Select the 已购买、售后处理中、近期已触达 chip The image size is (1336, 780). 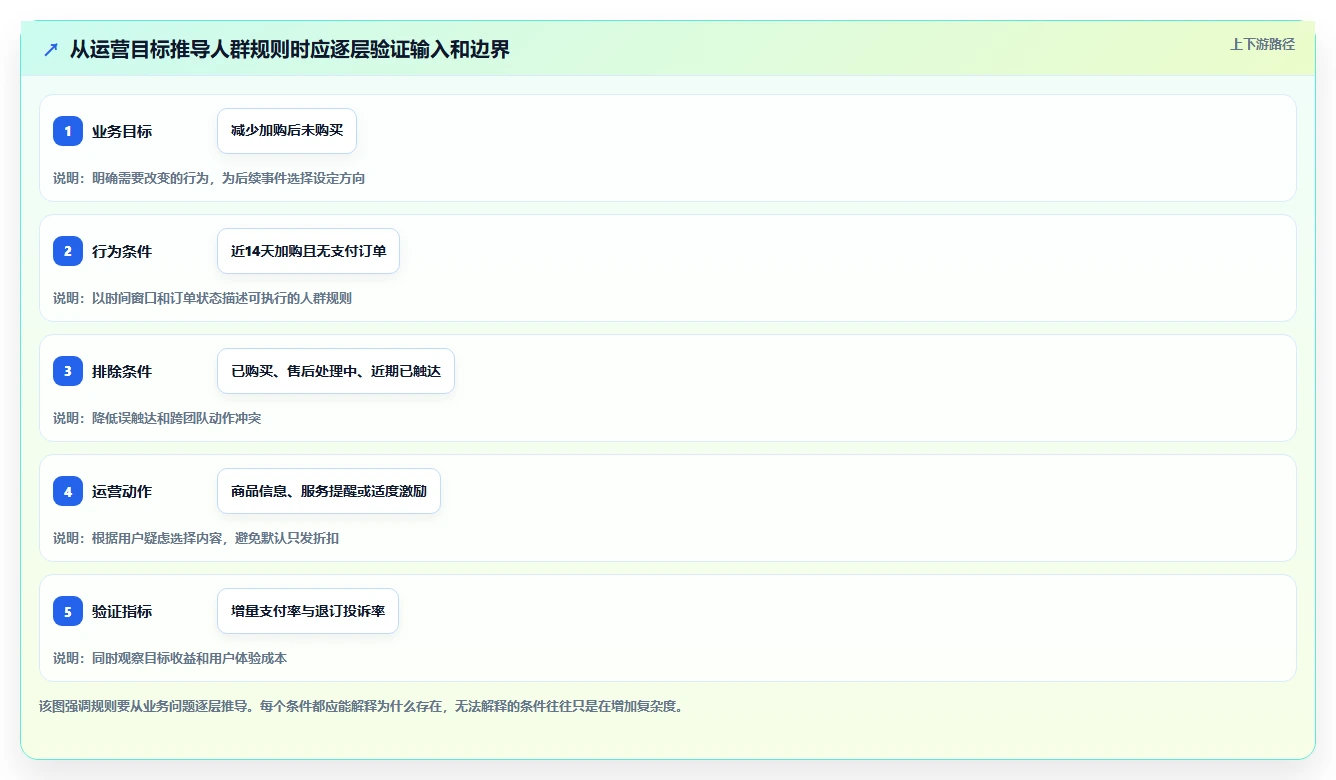pyautogui.click(x=336, y=371)
